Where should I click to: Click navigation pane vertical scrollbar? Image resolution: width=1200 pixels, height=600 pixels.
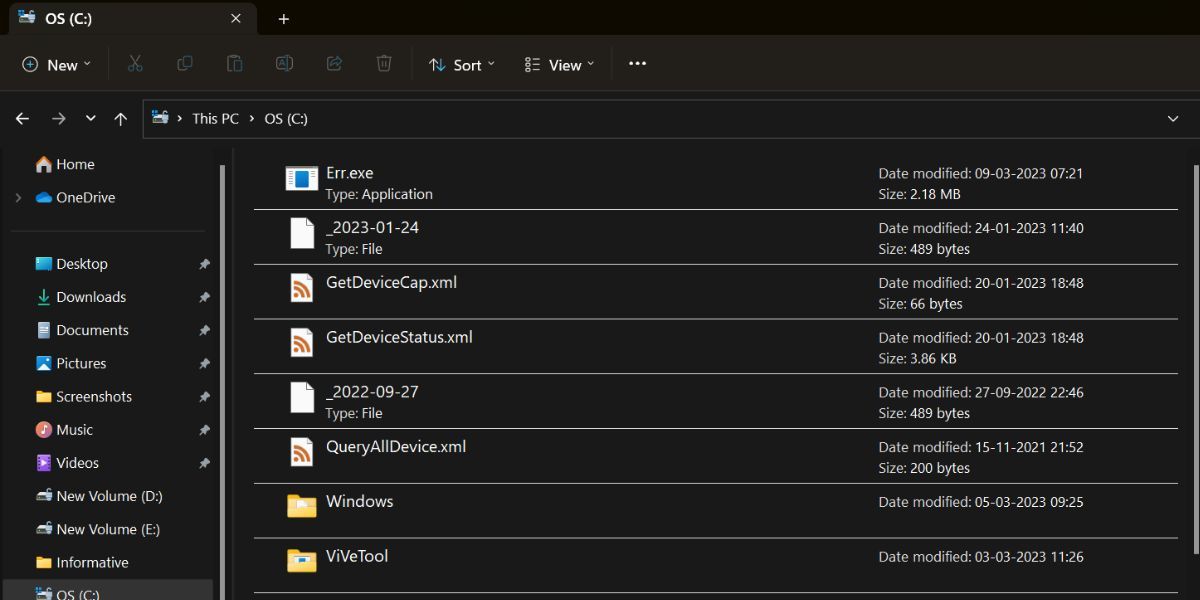(222, 380)
